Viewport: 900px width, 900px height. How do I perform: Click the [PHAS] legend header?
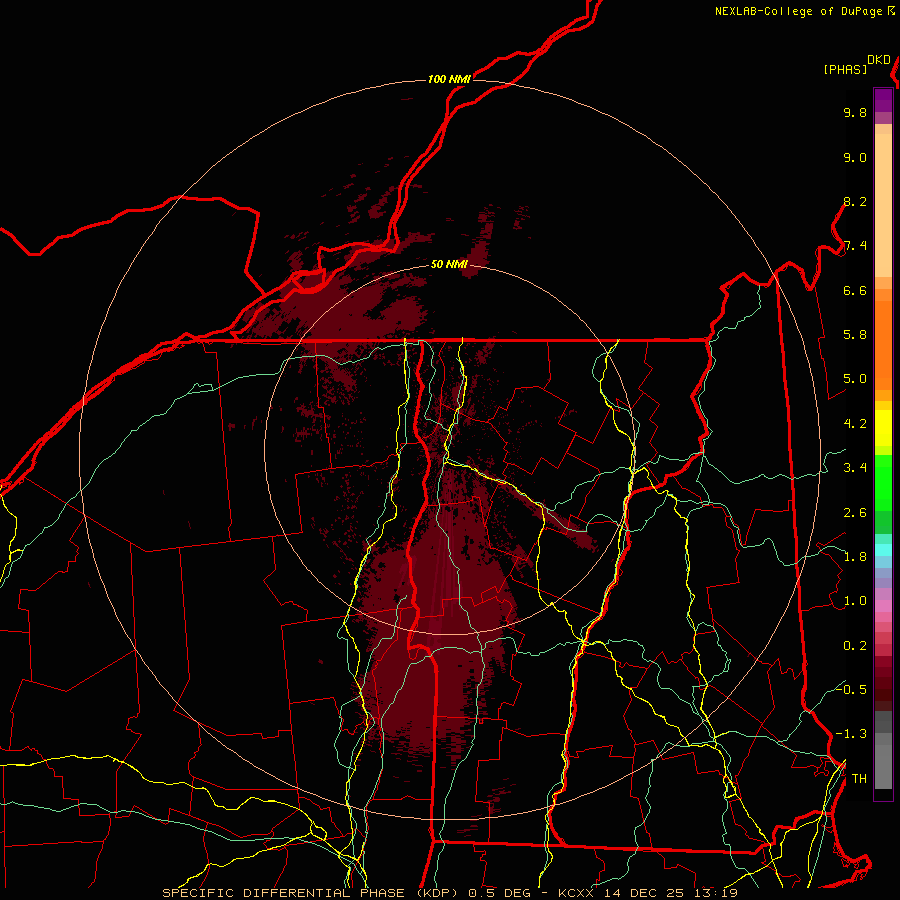click(845, 70)
